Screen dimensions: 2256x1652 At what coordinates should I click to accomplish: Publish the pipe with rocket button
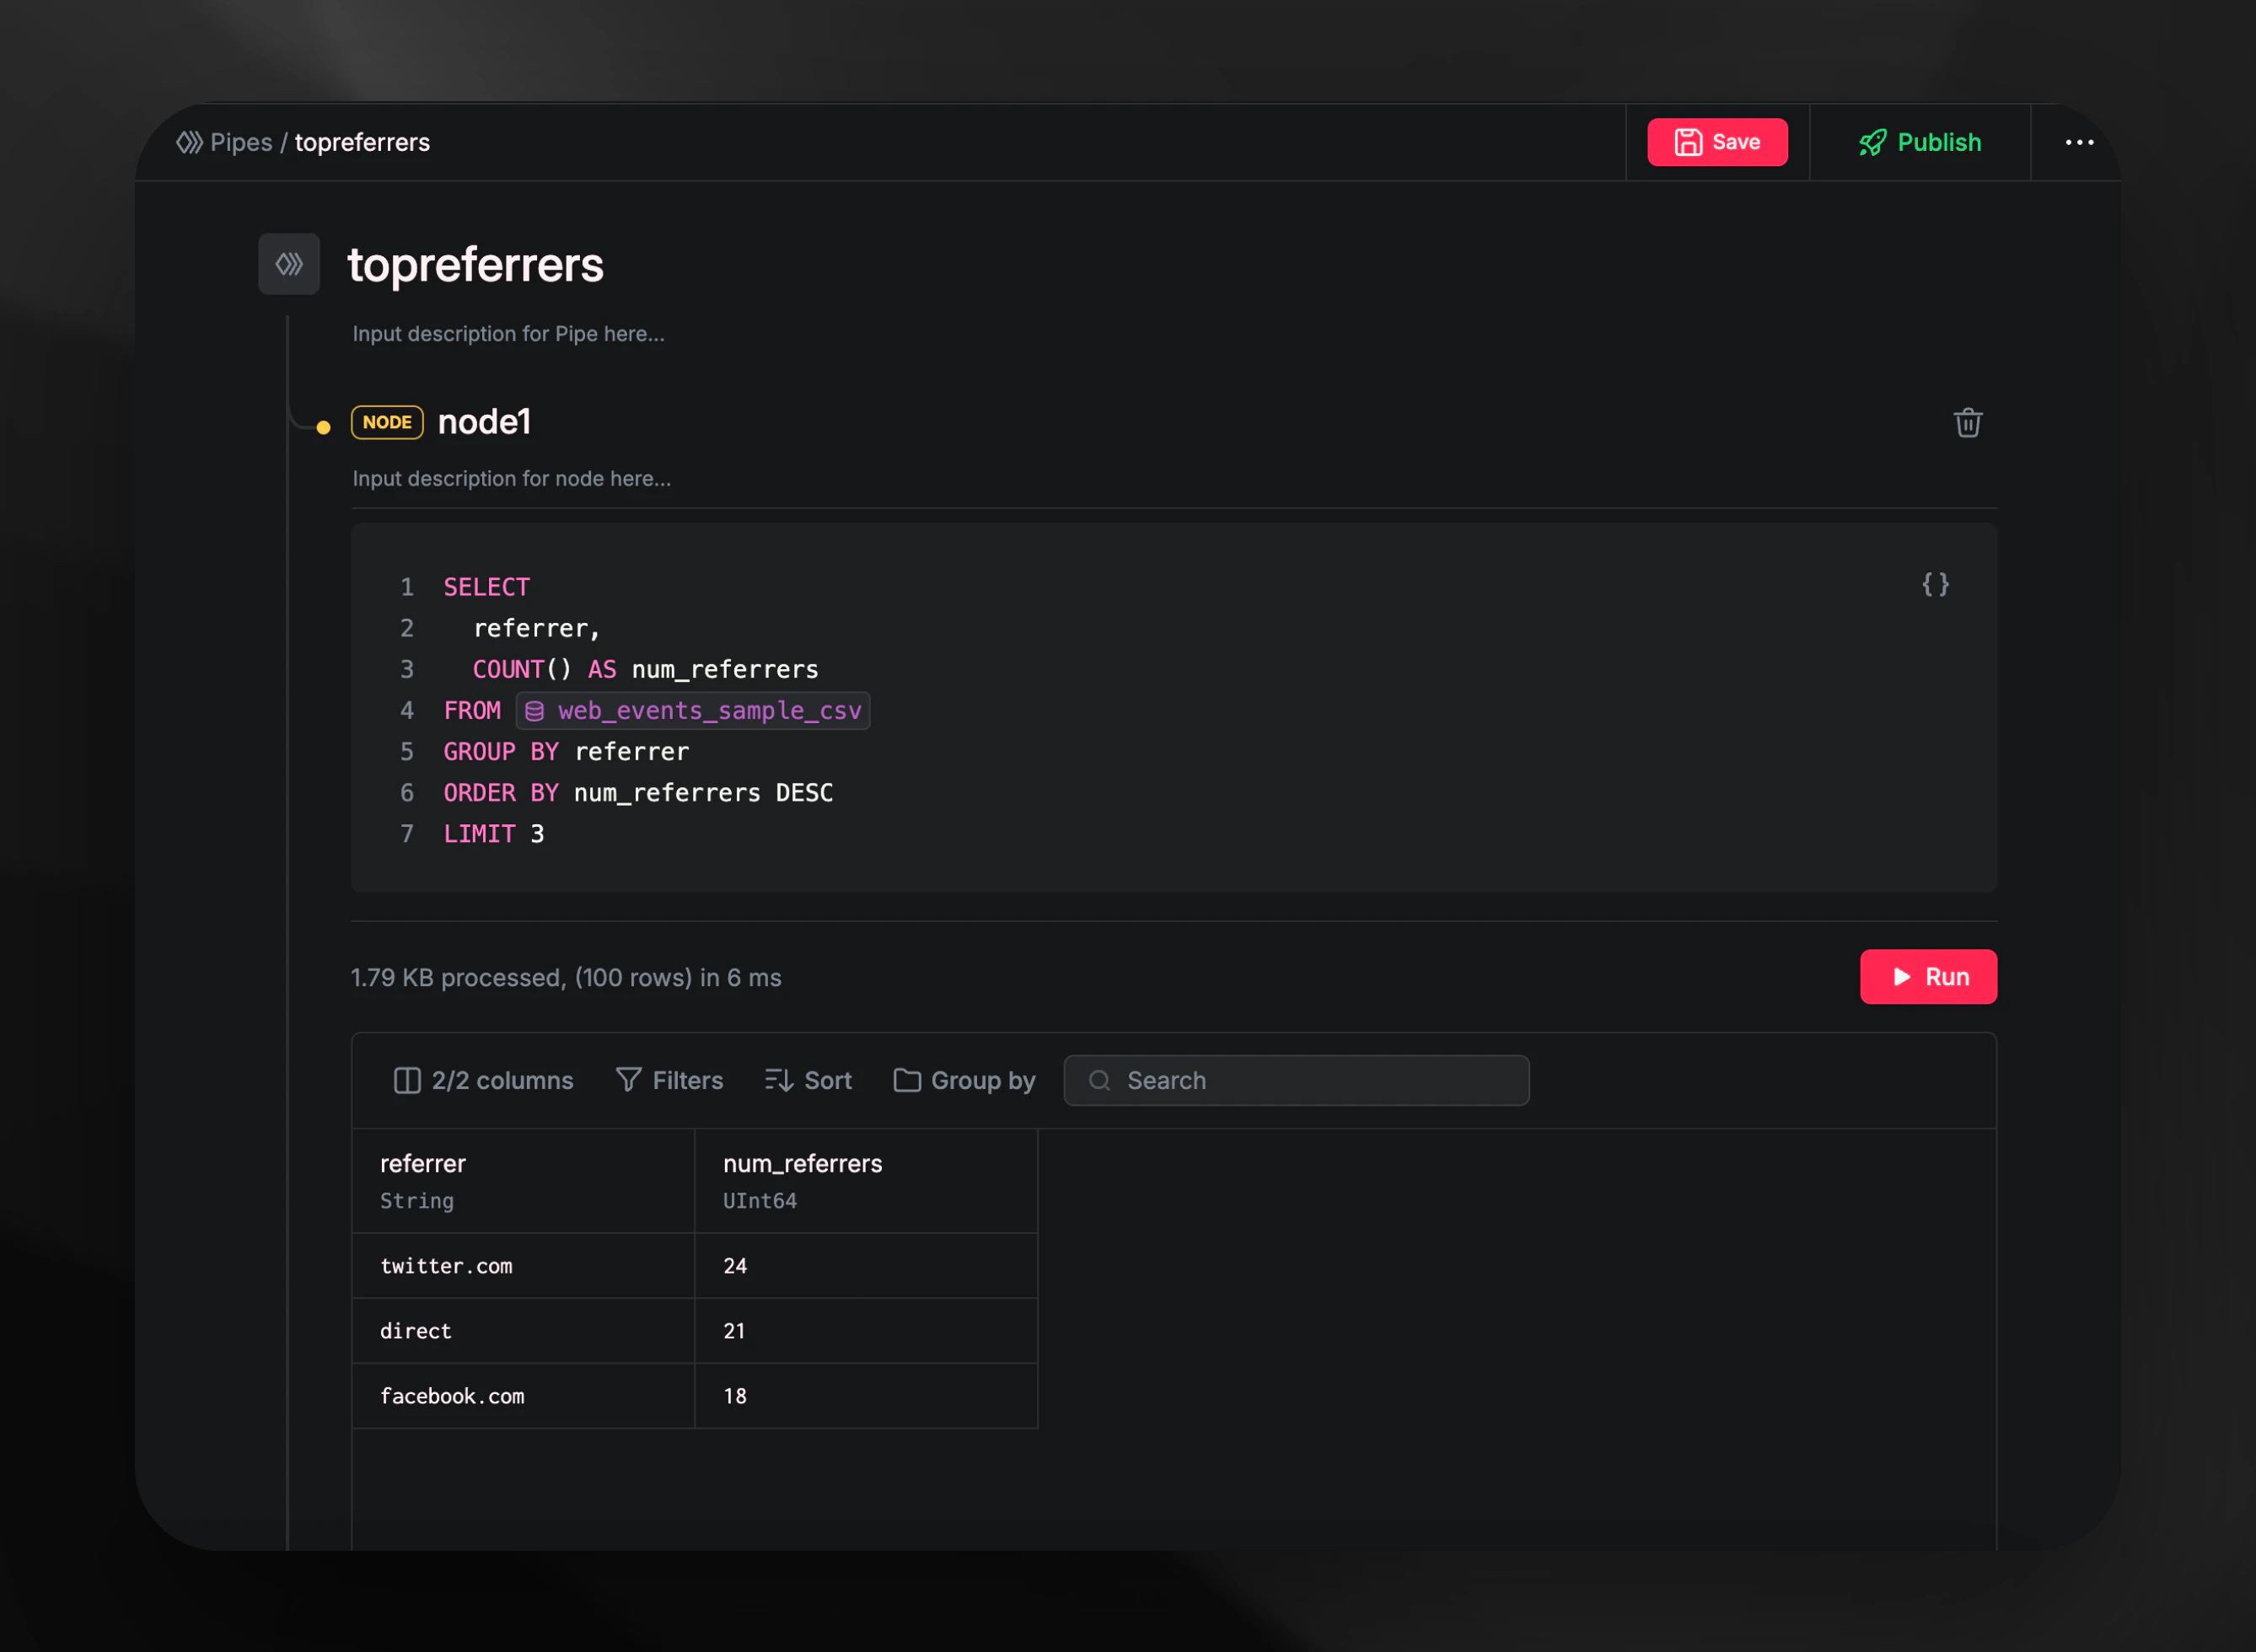tap(1919, 143)
